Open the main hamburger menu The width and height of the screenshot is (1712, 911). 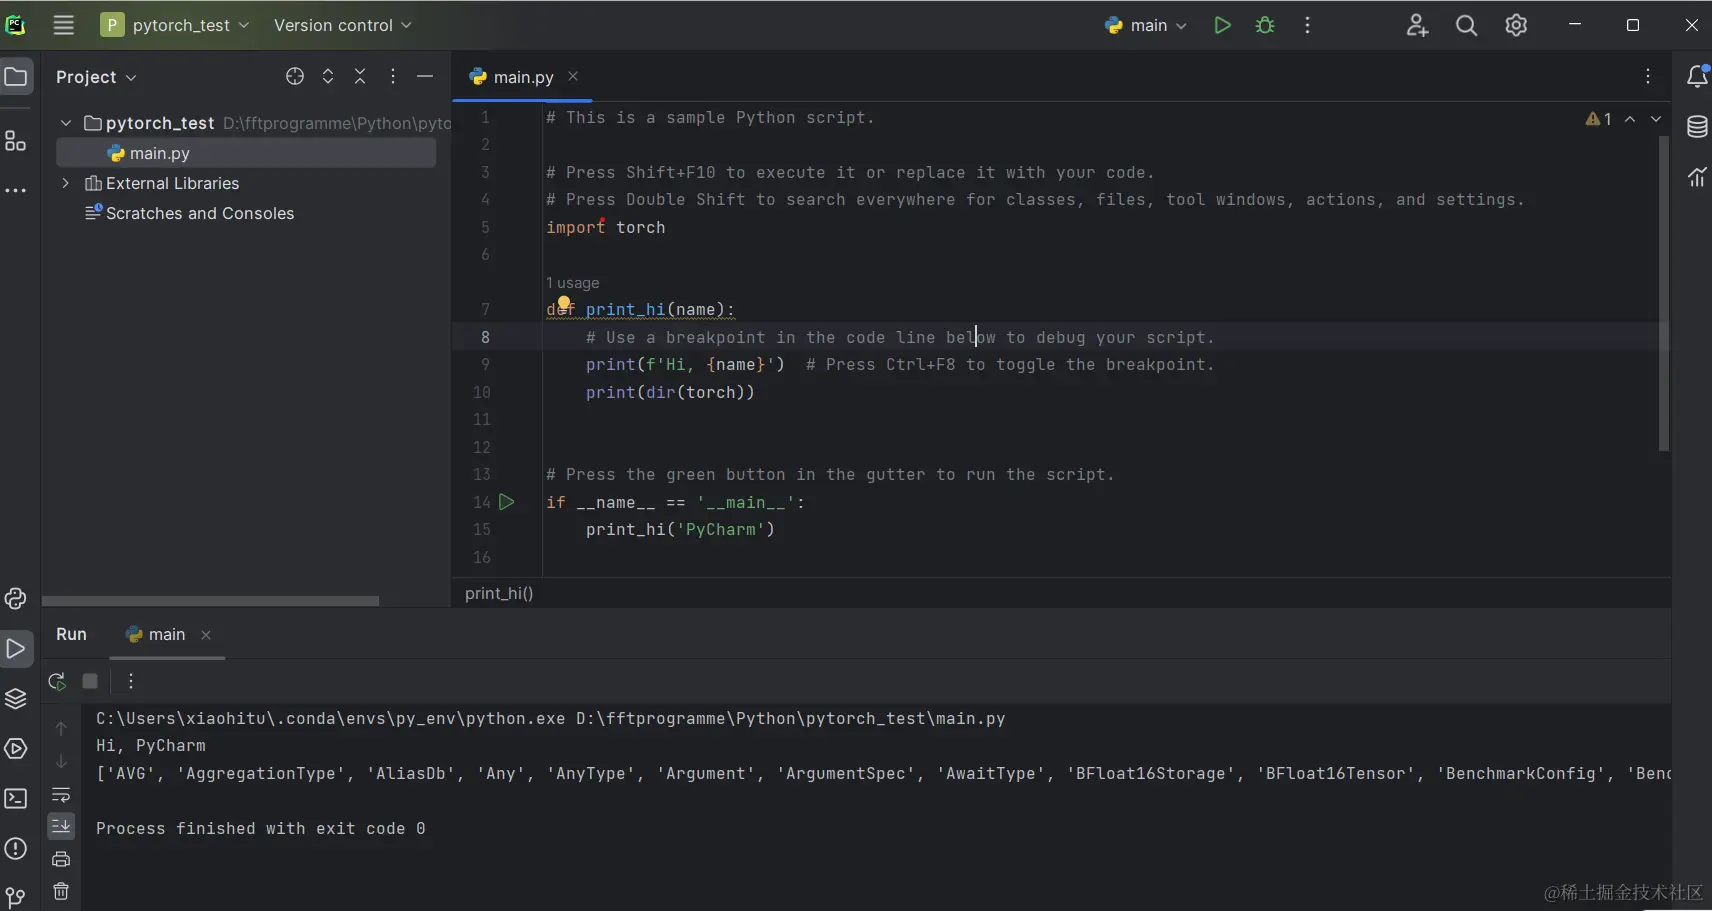pos(64,25)
